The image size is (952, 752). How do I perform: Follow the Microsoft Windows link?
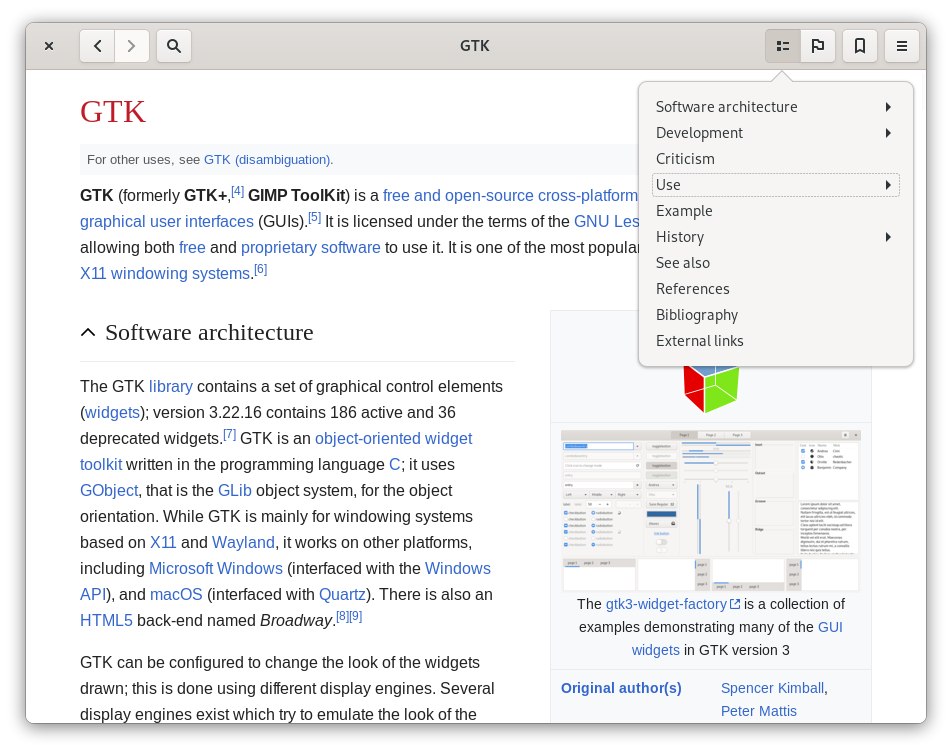tap(216, 569)
